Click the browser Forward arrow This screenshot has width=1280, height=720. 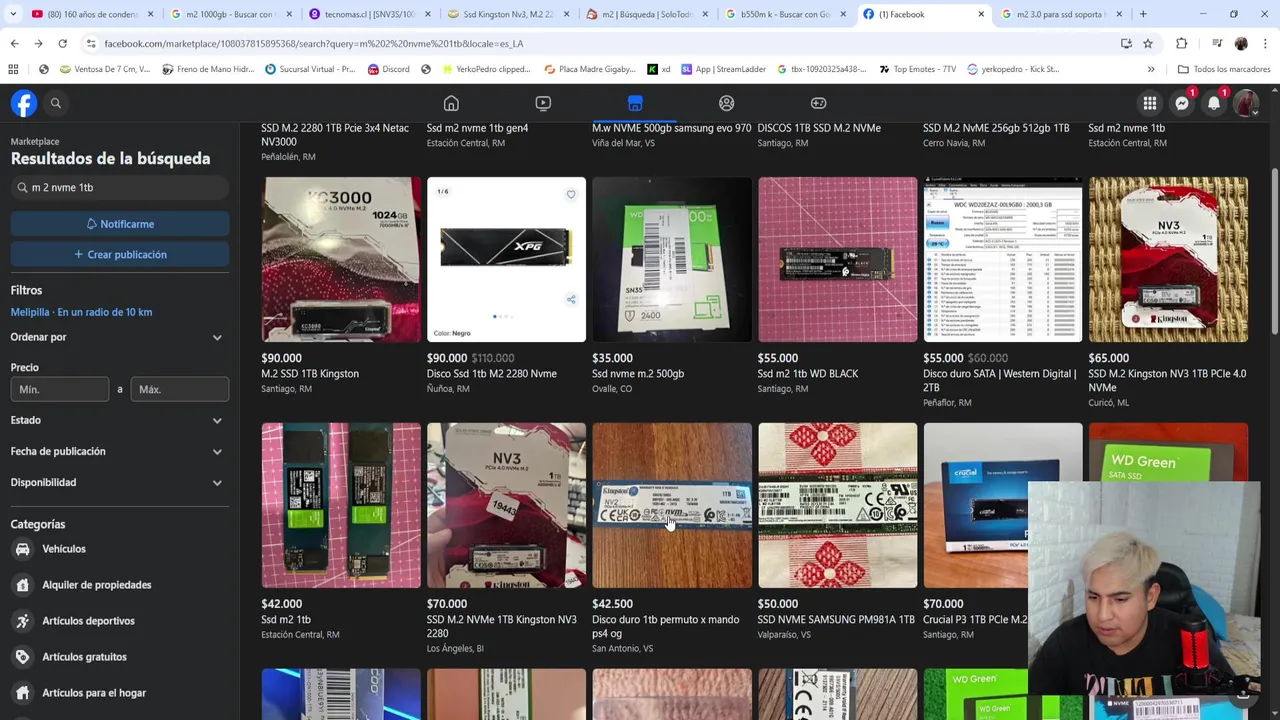click(38, 43)
